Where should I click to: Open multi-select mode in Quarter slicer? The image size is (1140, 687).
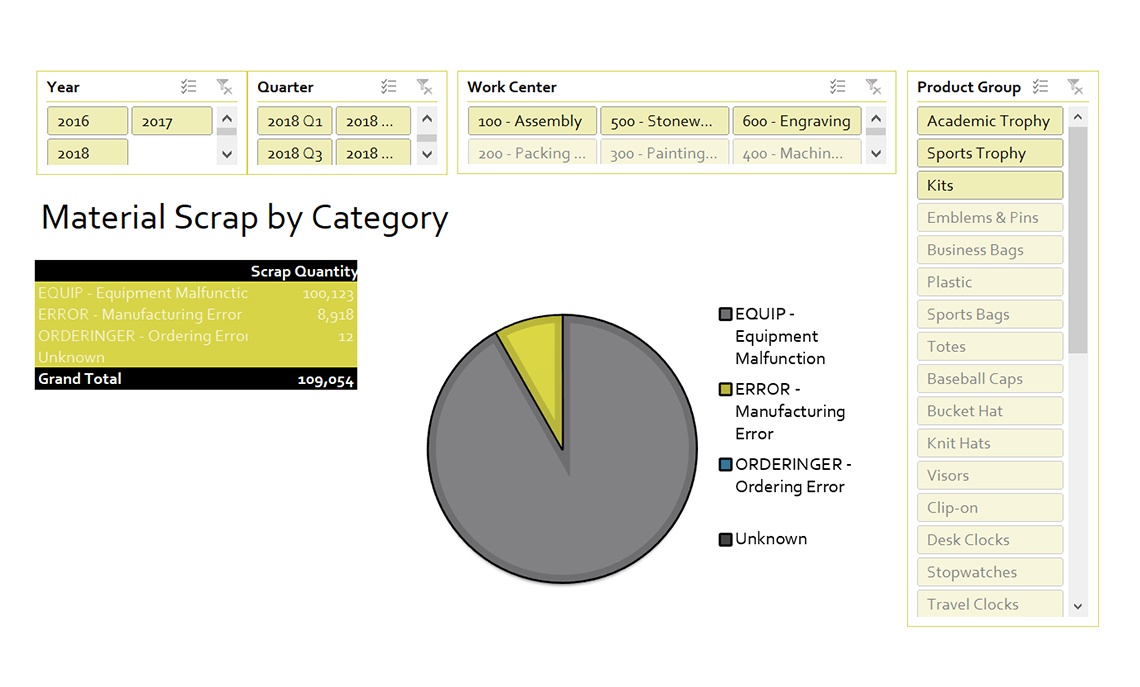click(389, 86)
